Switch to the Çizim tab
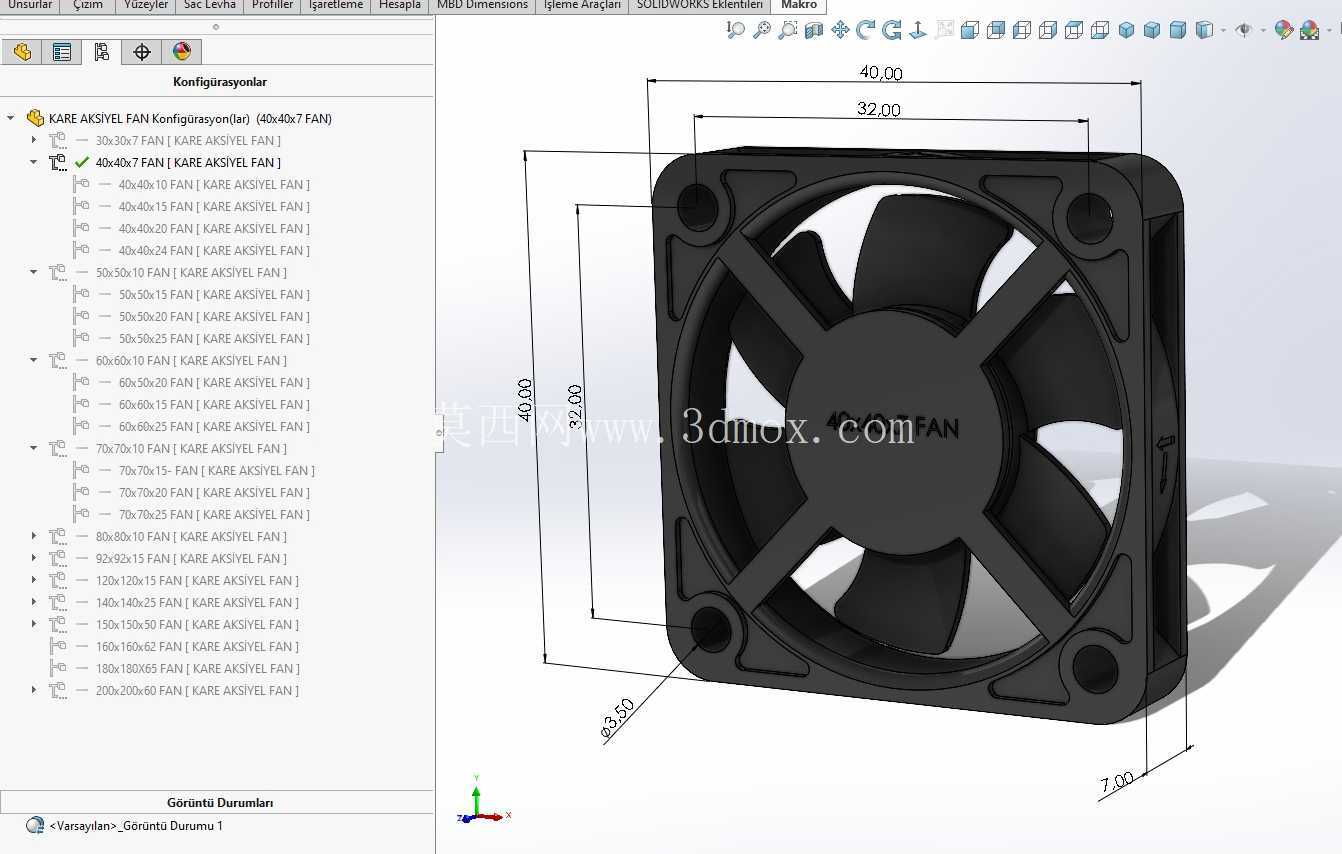Screen dimensions: 1342x854 (x=88, y=5)
